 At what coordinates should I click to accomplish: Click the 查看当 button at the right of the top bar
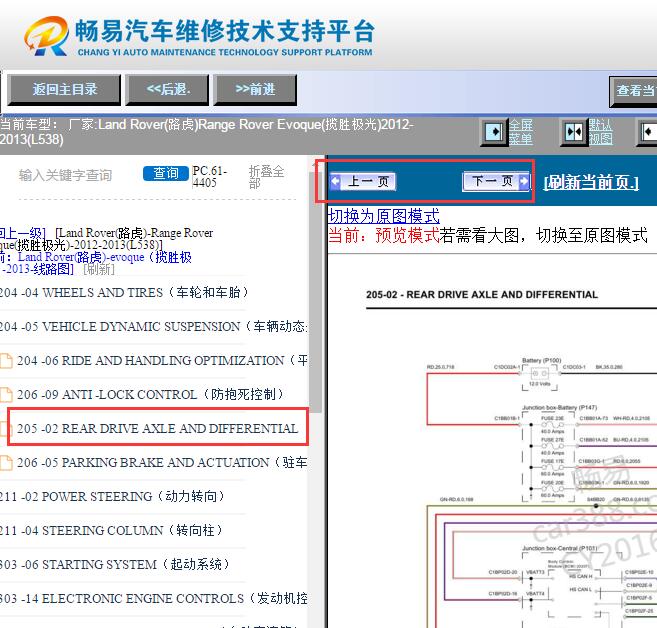634,91
